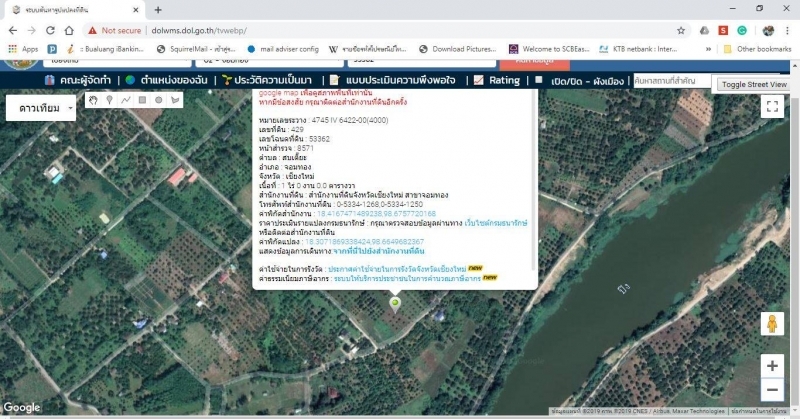
Task: Click the Street View pegman icon
Action: tap(772, 323)
